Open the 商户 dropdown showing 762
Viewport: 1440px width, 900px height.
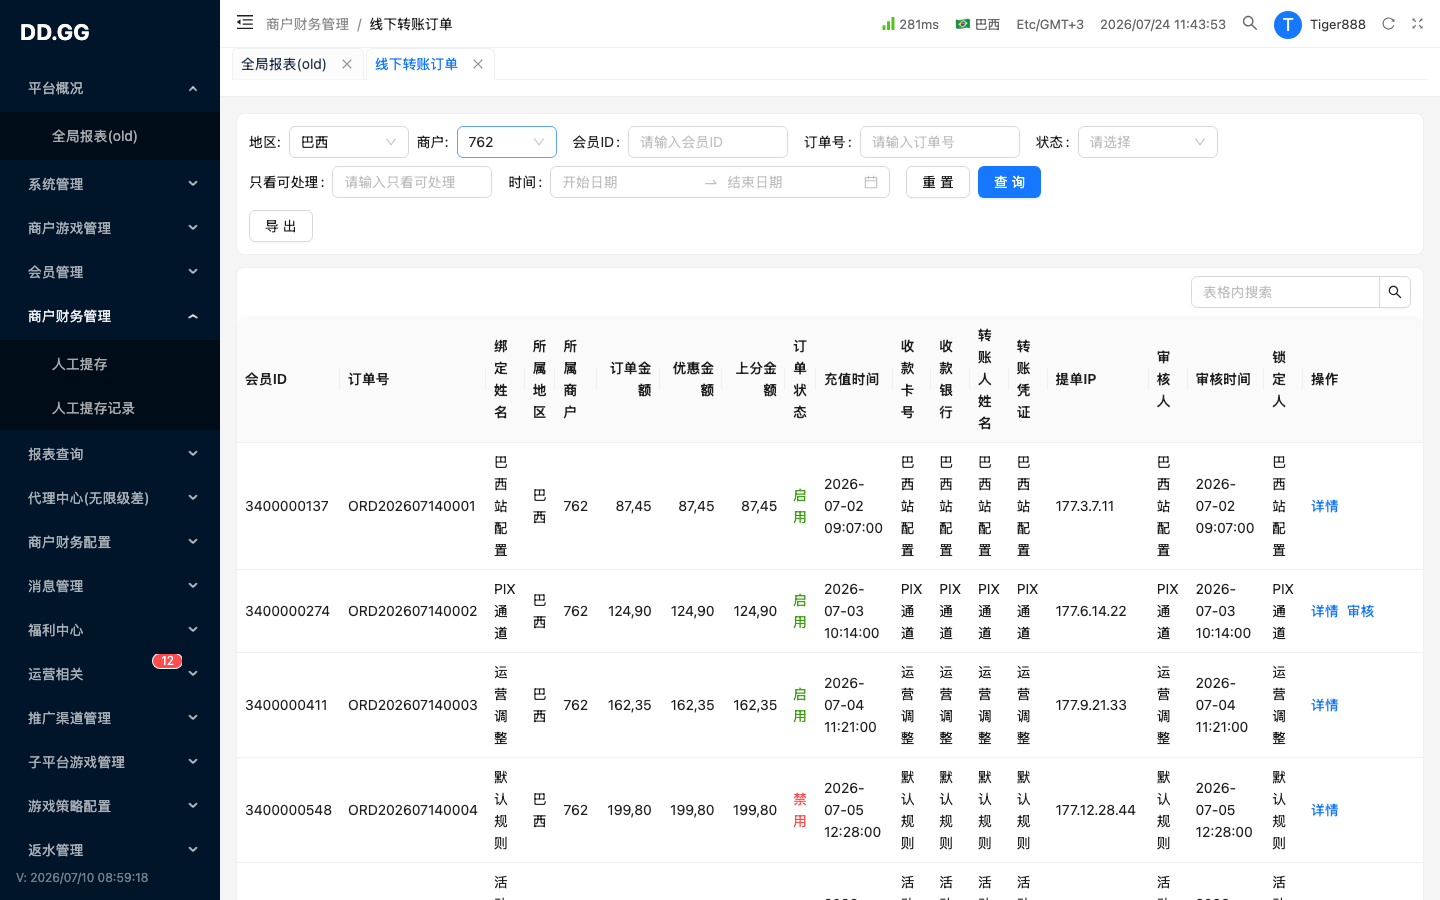tap(507, 142)
